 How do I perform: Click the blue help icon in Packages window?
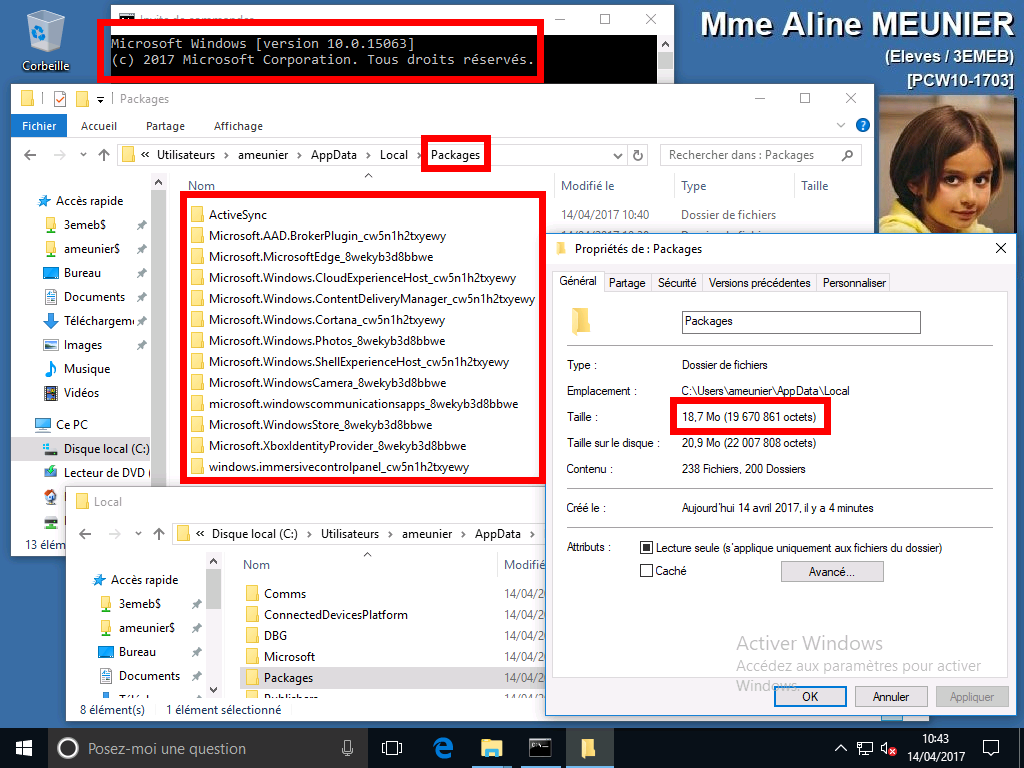(x=863, y=125)
